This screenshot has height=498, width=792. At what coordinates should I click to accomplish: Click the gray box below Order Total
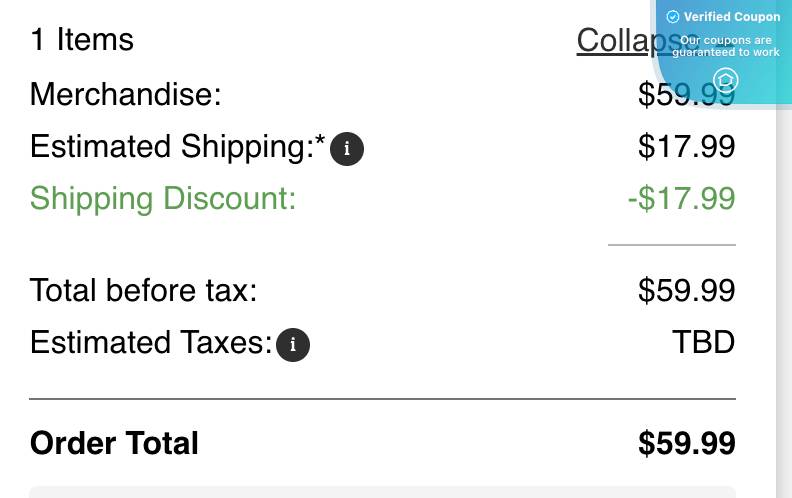(x=382, y=492)
